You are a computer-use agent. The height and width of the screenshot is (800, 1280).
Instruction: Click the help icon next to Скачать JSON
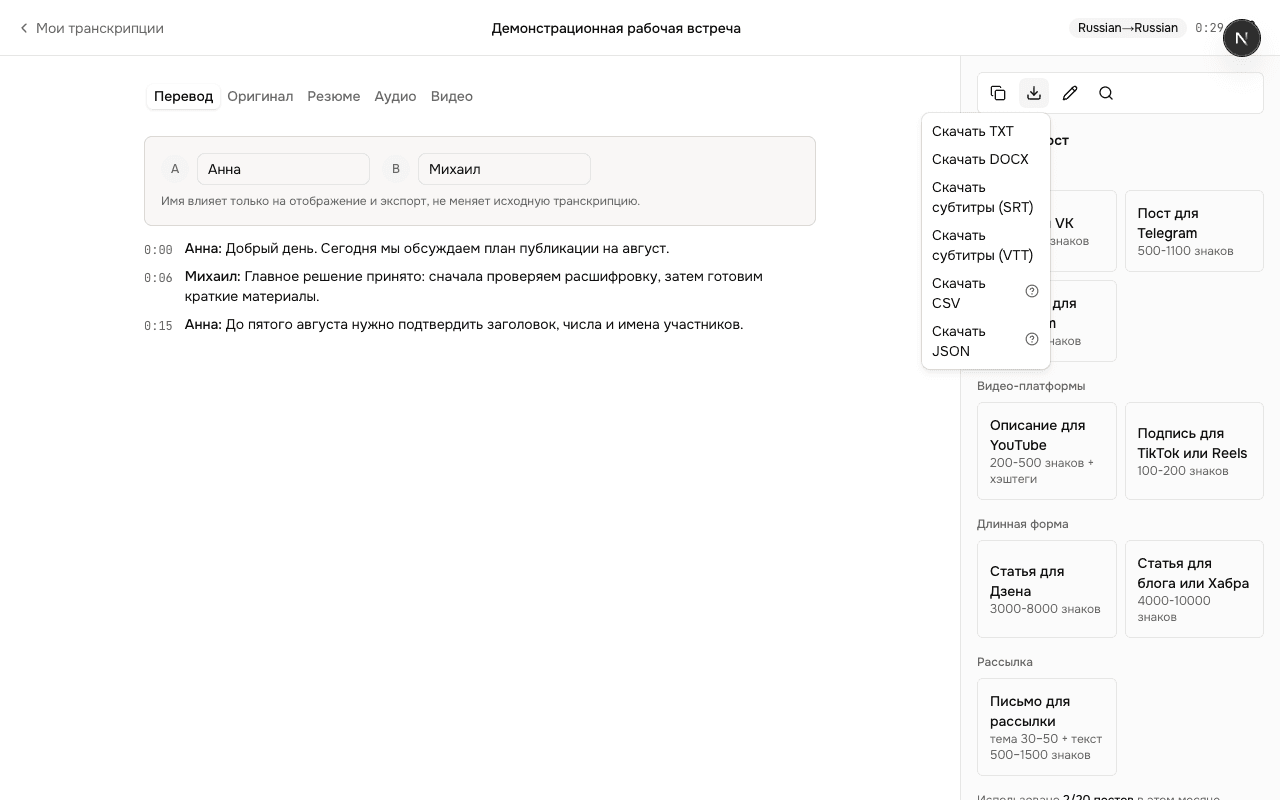click(1032, 339)
